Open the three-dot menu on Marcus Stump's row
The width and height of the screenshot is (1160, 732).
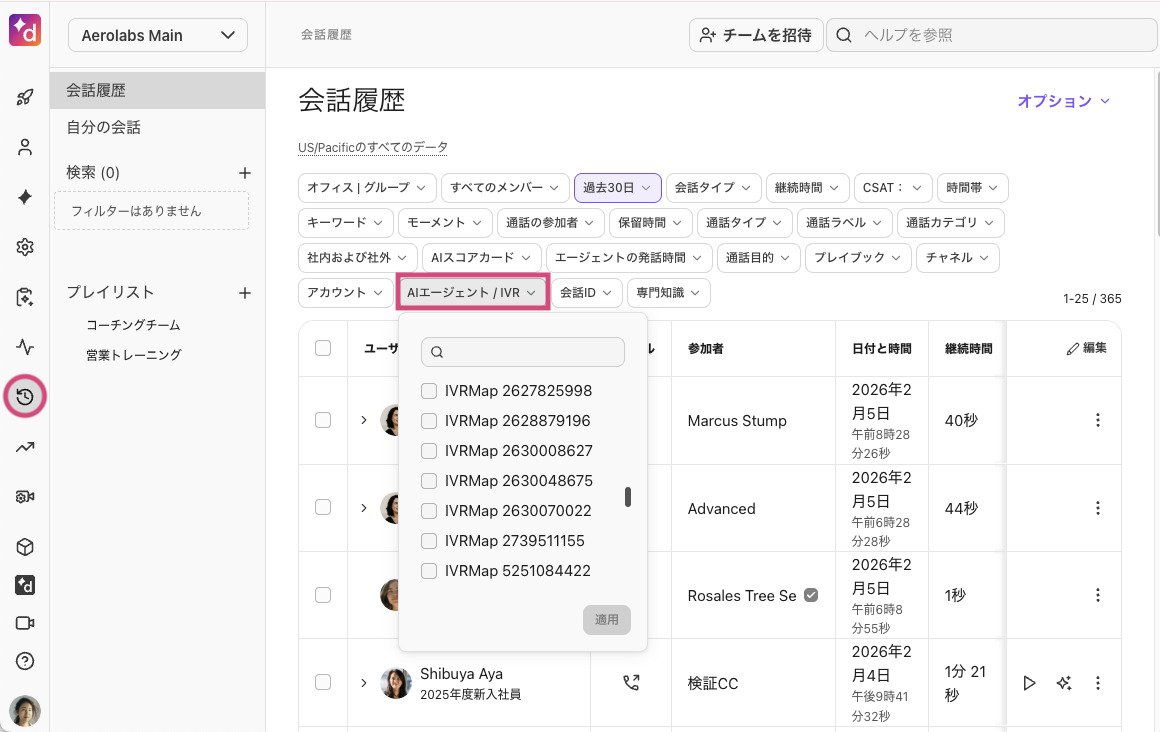tap(1097, 421)
